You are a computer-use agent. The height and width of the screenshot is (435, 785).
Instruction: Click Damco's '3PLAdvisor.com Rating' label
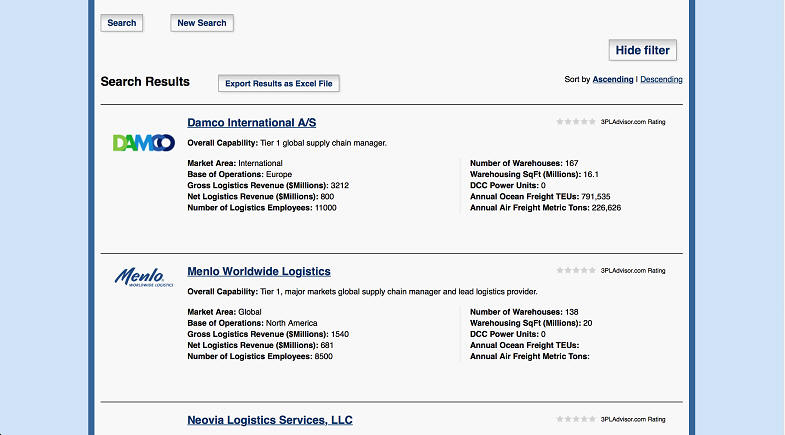pos(633,122)
